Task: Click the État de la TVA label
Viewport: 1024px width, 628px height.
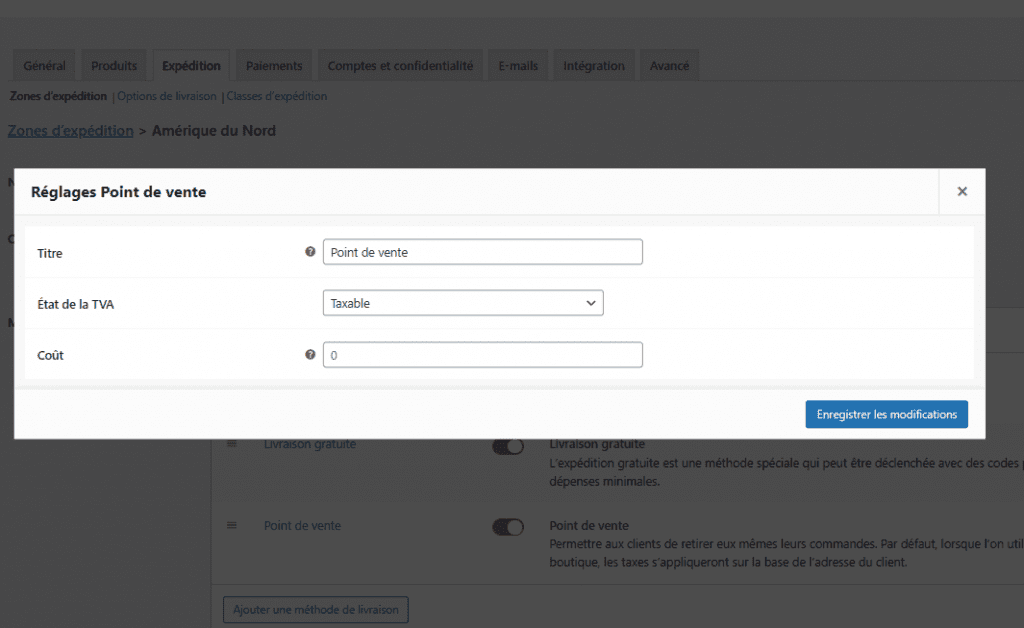Action: pyautogui.click(x=76, y=304)
